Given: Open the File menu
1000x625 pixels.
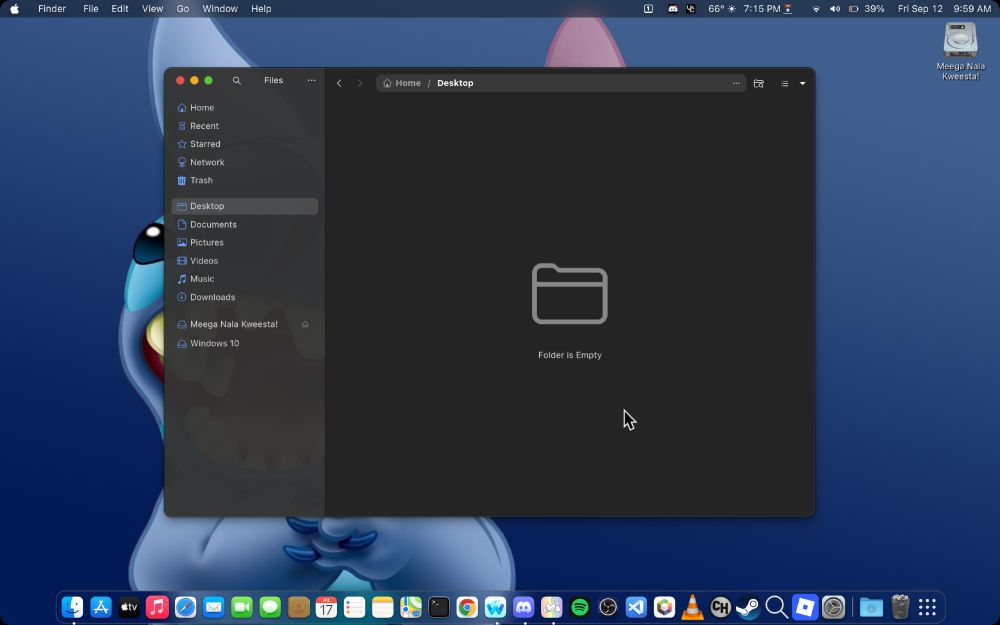Looking at the screenshot, I should [91, 9].
